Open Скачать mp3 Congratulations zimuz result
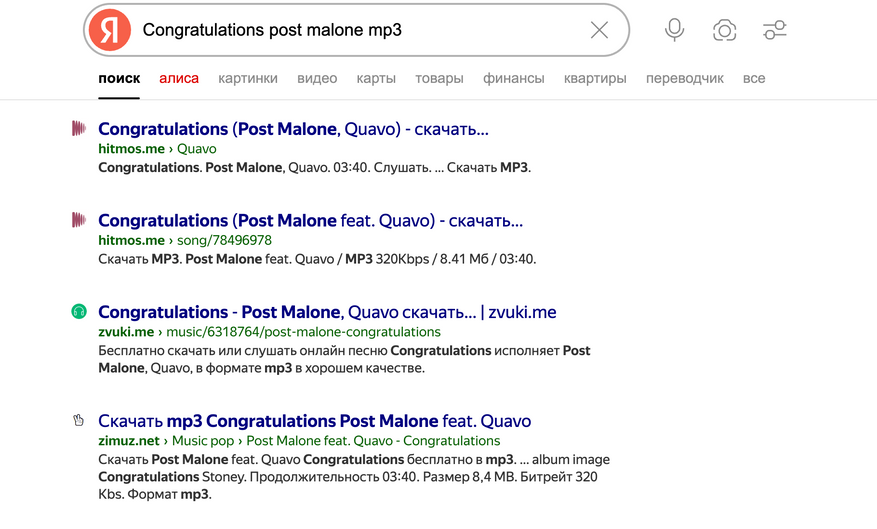This screenshot has height=529, width=877. 314,421
